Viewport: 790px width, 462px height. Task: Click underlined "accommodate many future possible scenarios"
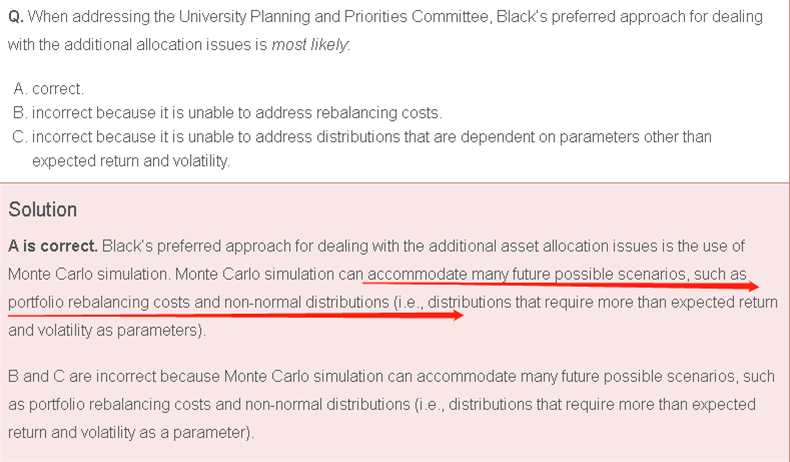(522, 274)
